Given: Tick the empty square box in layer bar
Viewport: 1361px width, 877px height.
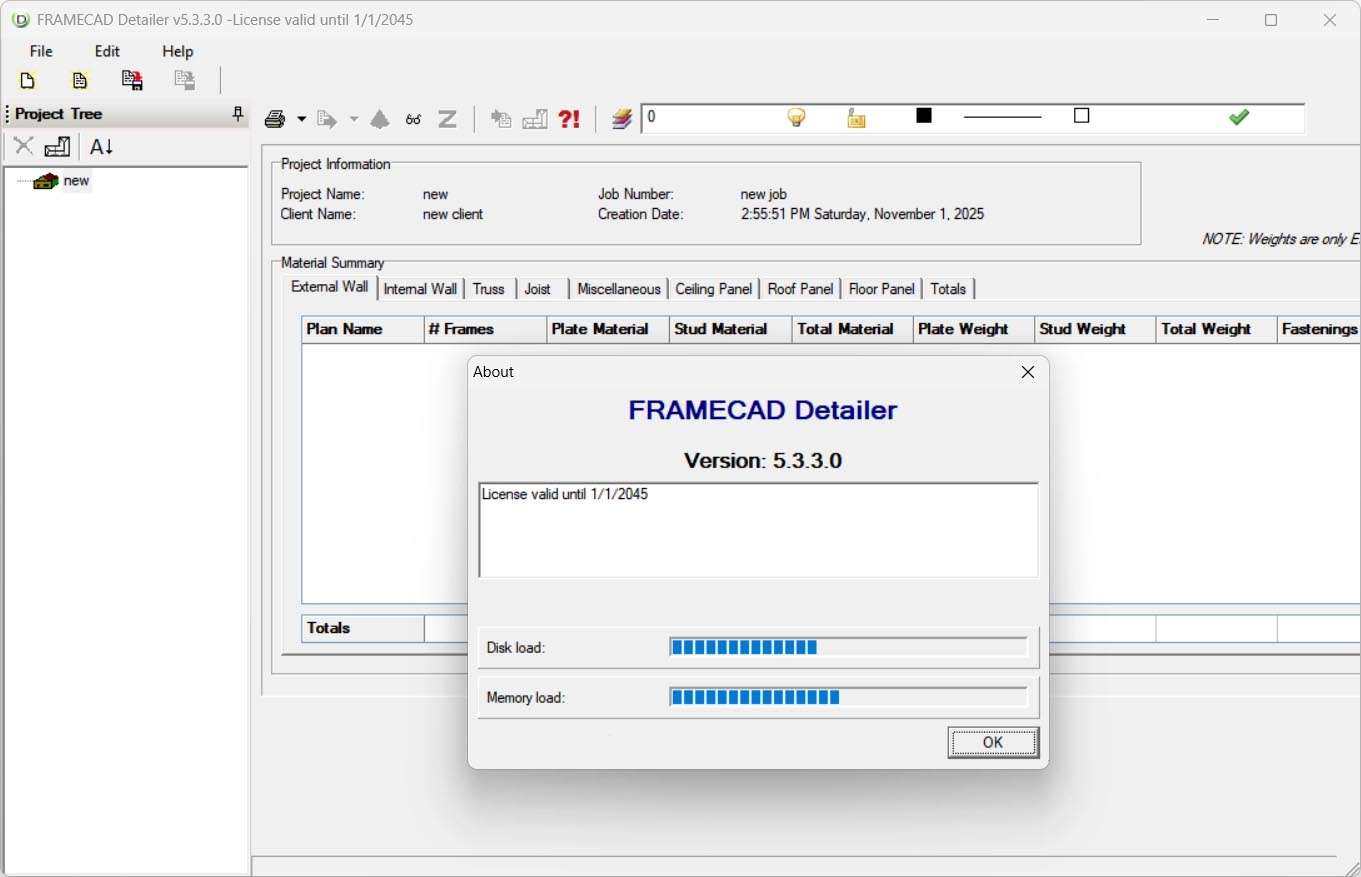Looking at the screenshot, I should (1081, 116).
